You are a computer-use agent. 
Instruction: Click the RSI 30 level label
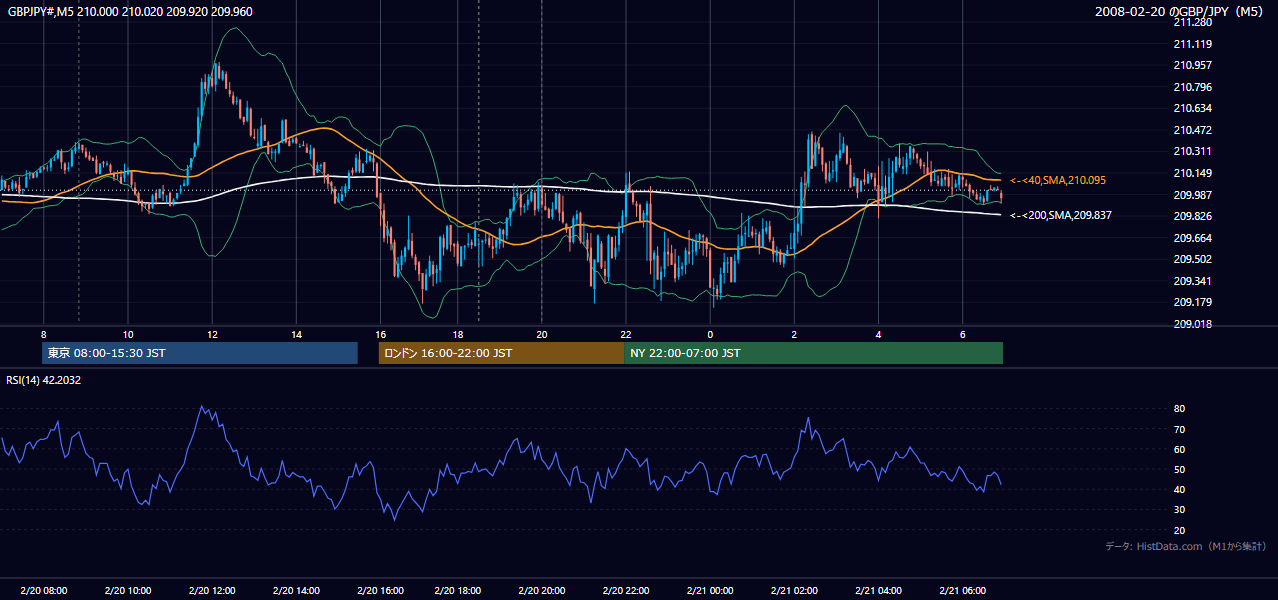point(1180,510)
